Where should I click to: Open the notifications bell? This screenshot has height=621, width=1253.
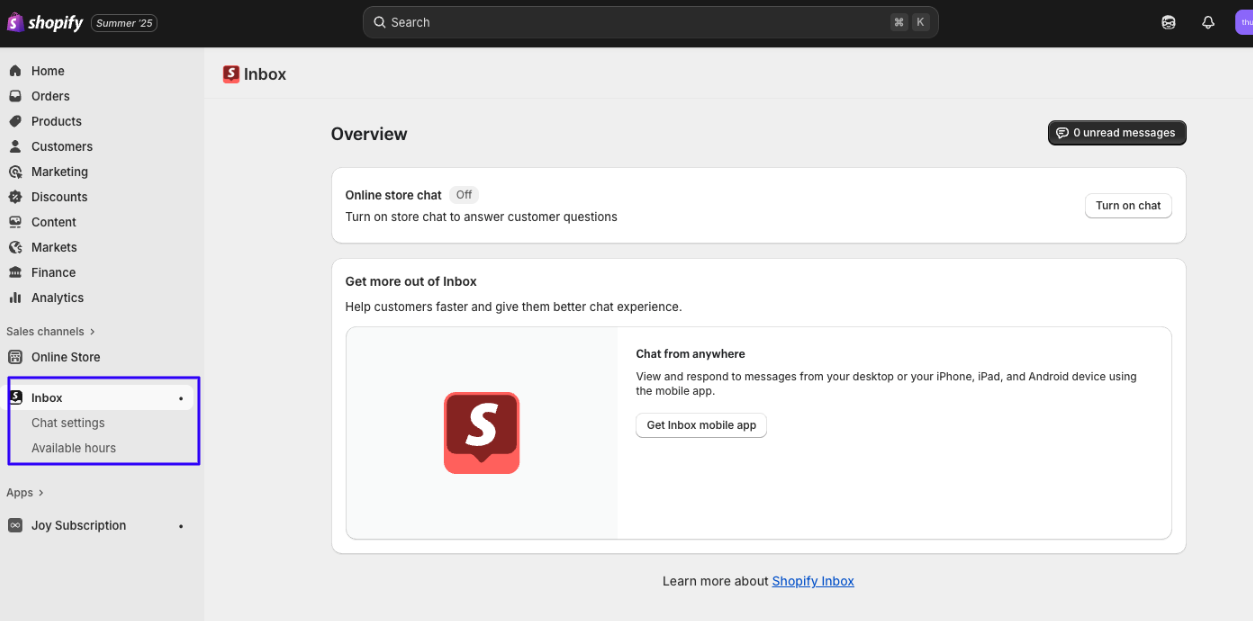[1208, 22]
